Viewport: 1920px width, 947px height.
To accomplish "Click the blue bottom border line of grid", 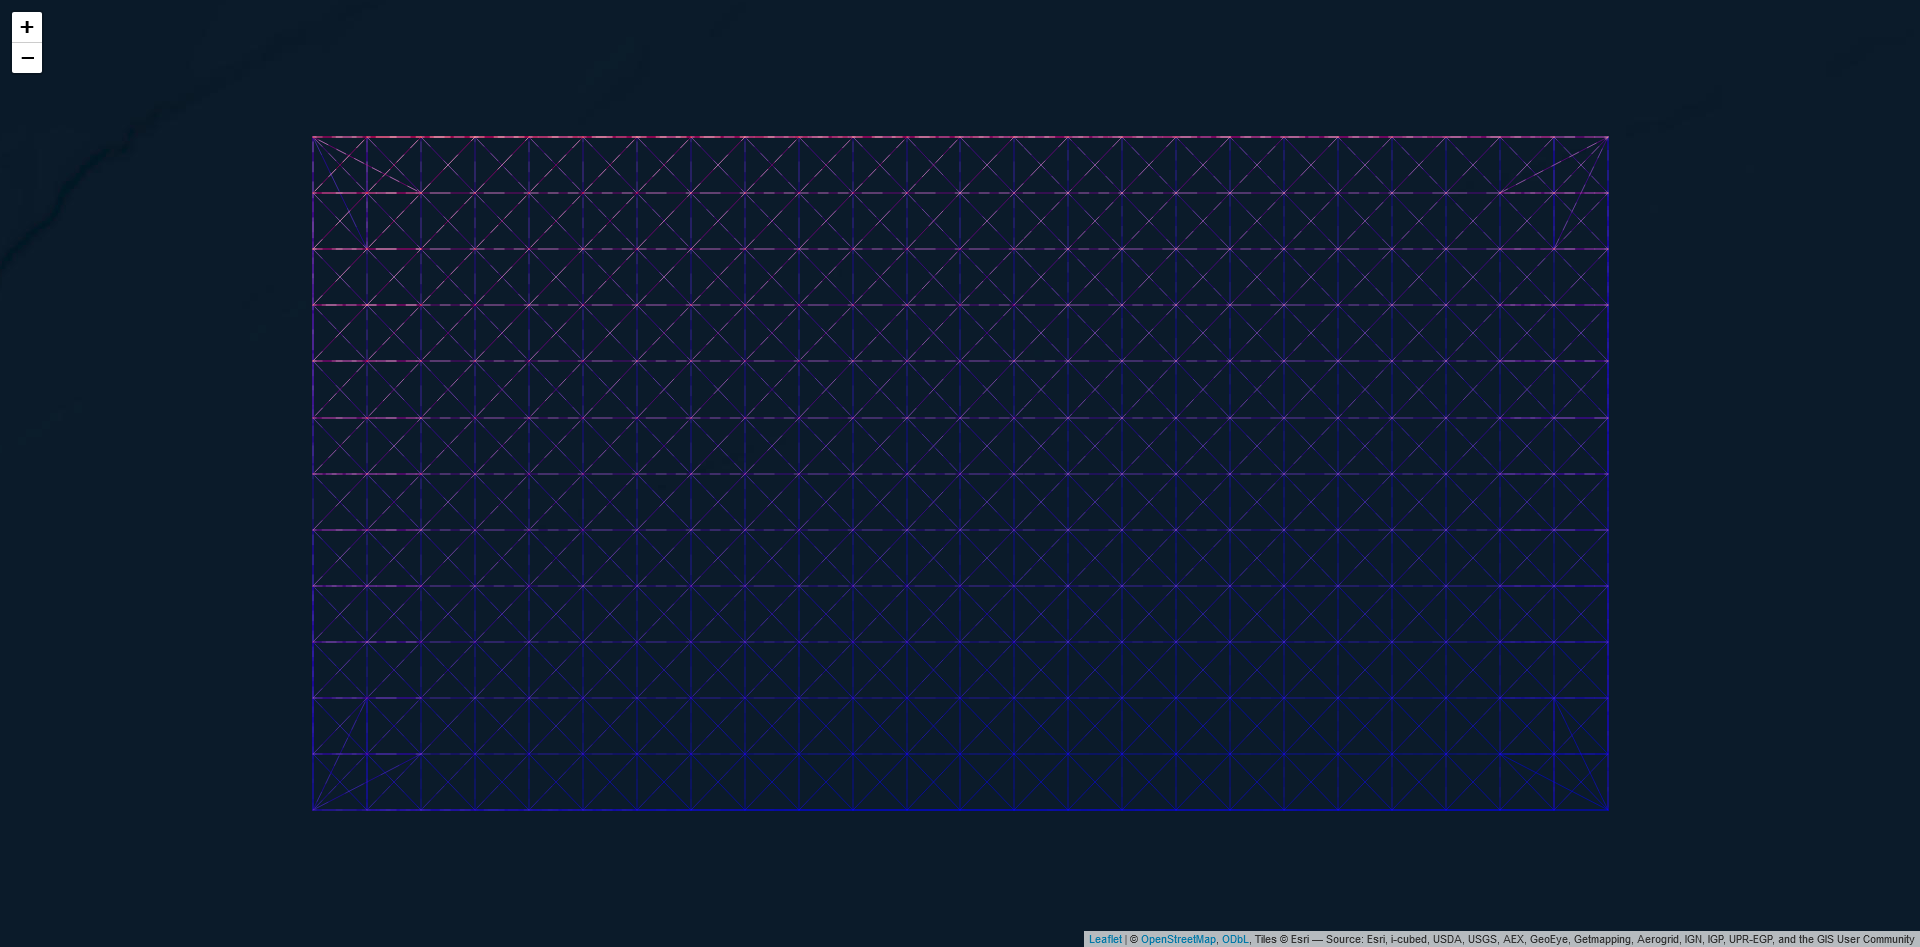I will (x=960, y=810).
